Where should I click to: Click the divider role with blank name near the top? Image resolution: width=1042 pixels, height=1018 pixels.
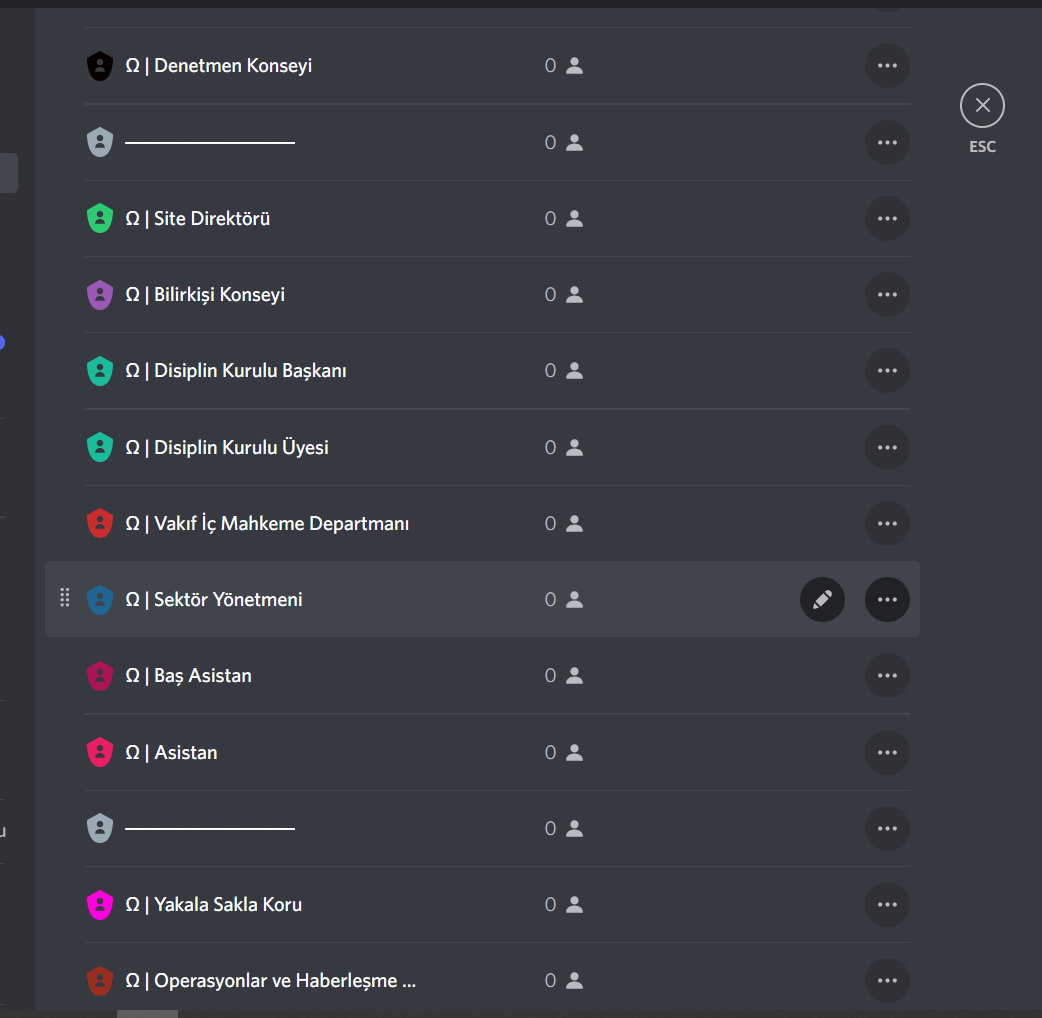[210, 142]
